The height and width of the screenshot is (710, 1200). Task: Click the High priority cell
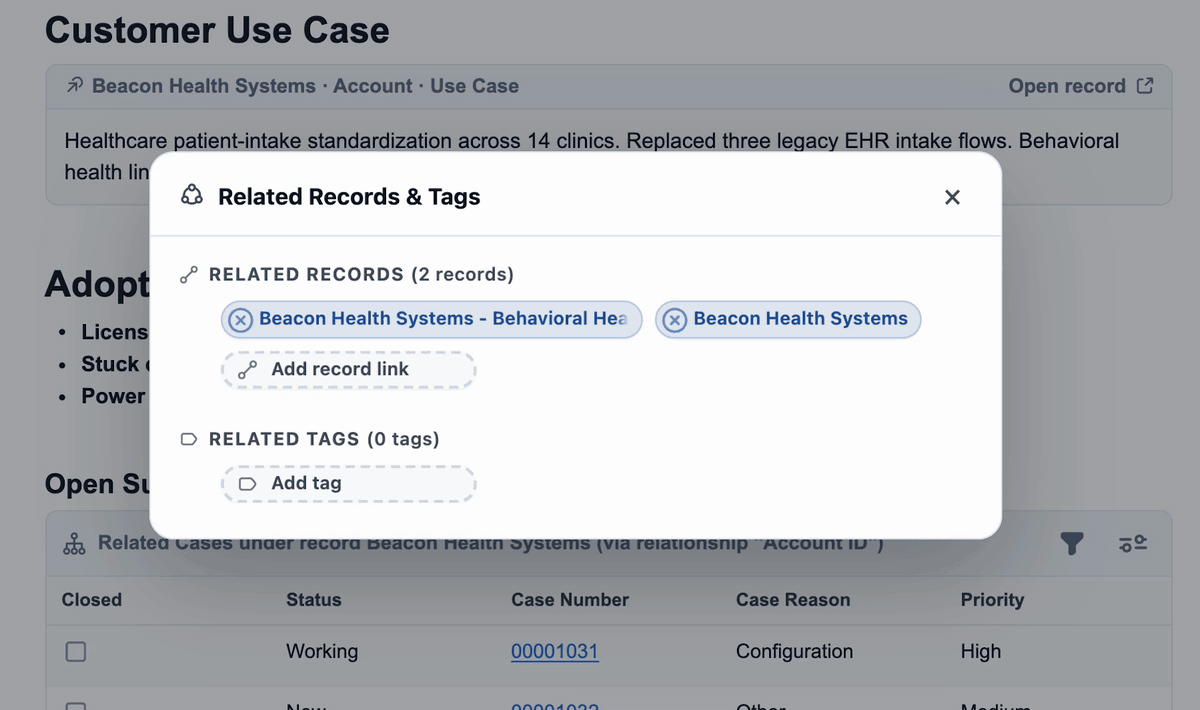981,652
